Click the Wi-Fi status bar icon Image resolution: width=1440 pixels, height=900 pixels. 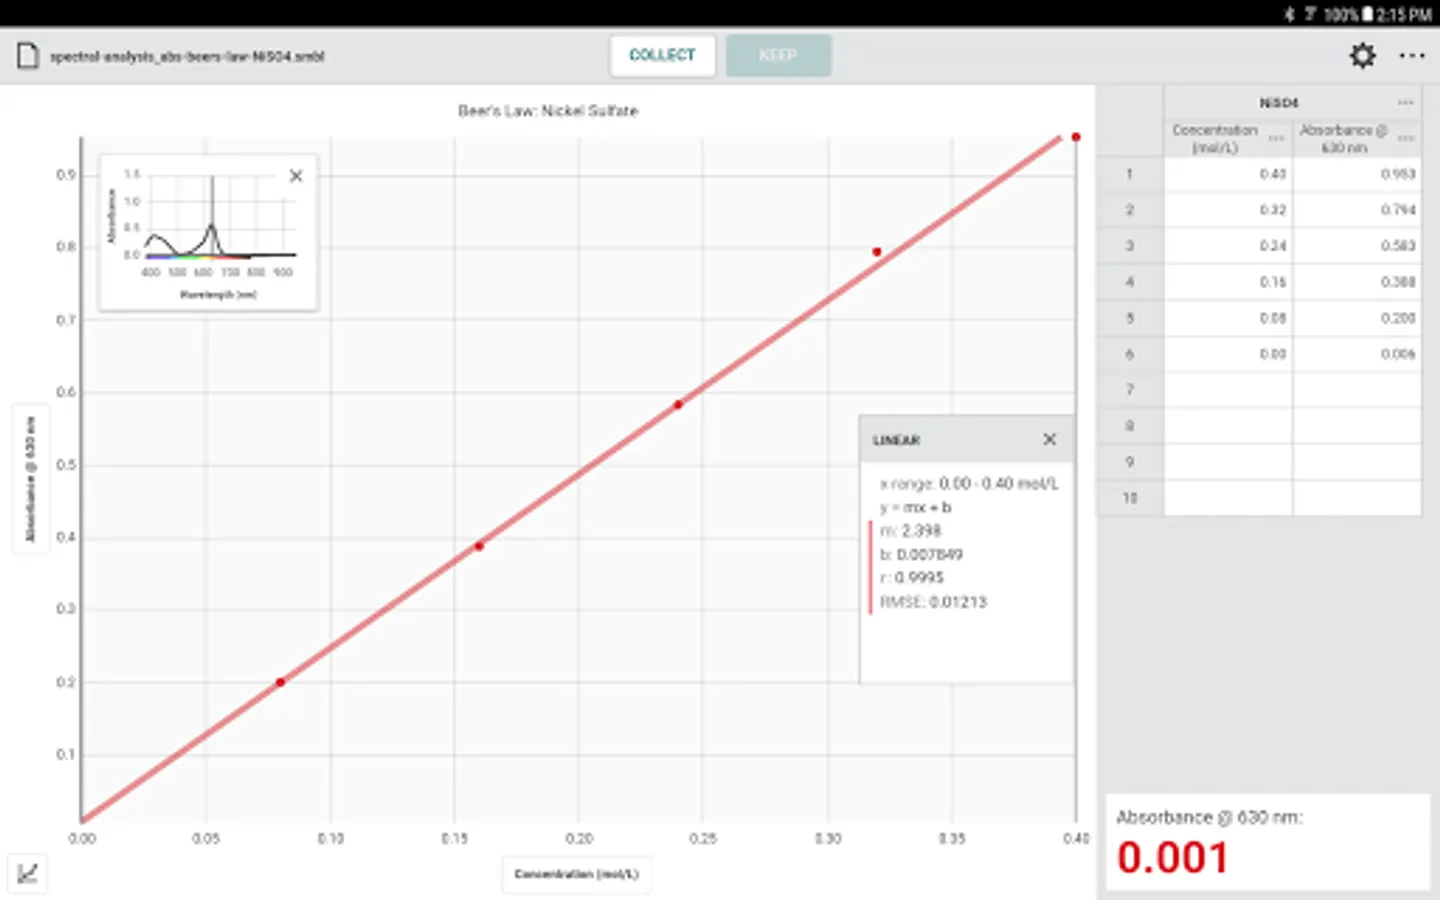1309,14
